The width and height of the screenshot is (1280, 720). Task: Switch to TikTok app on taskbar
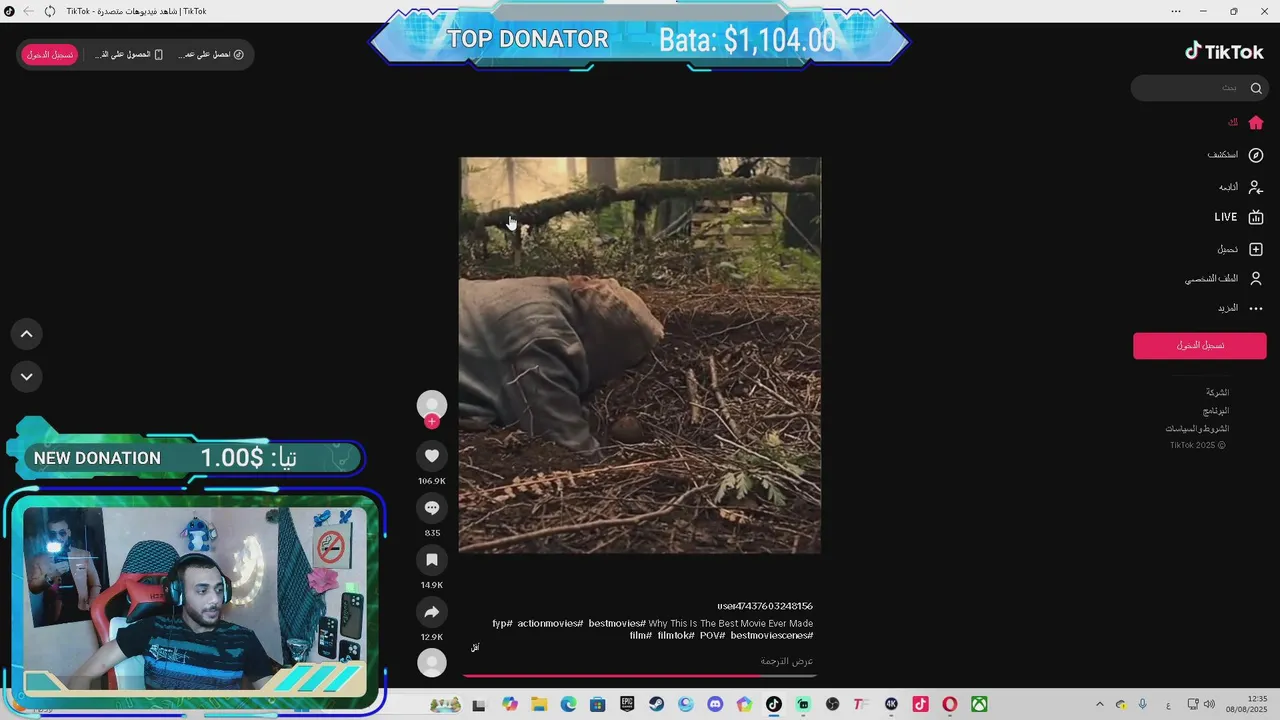[x=773, y=705]
